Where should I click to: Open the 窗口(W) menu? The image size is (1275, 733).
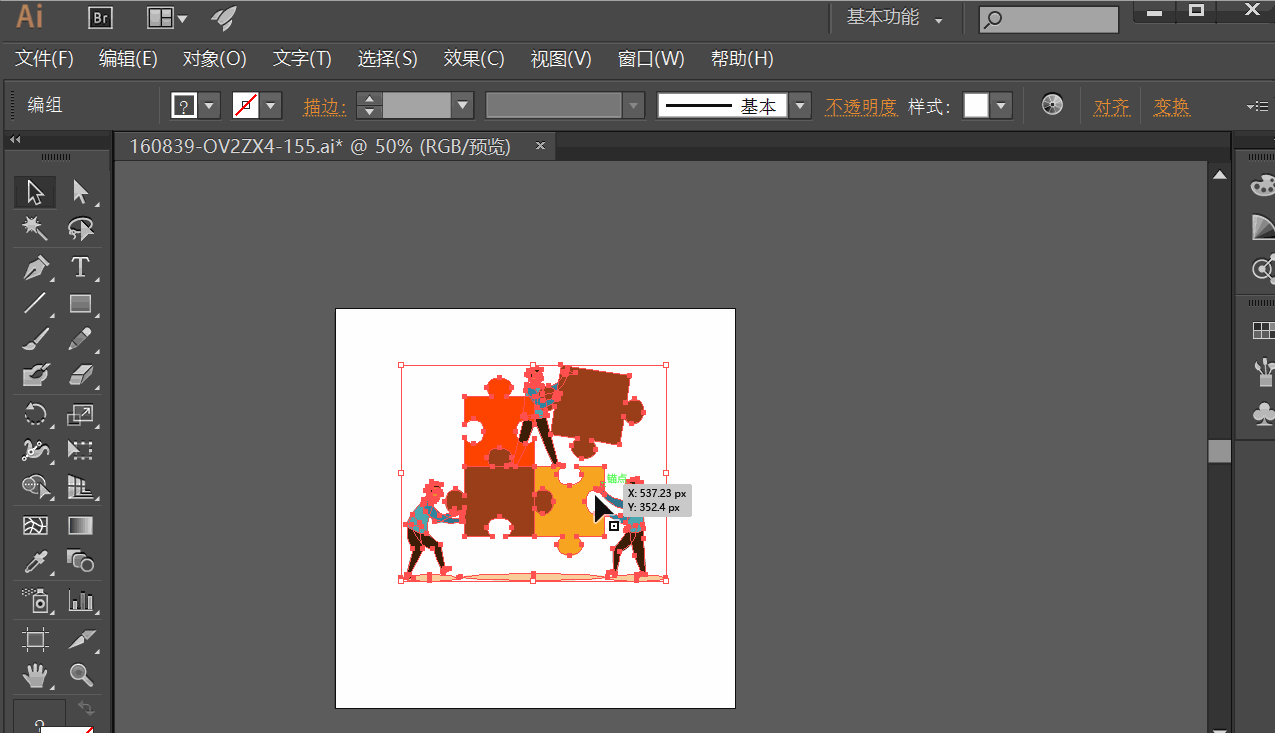(x=651, y=59)
